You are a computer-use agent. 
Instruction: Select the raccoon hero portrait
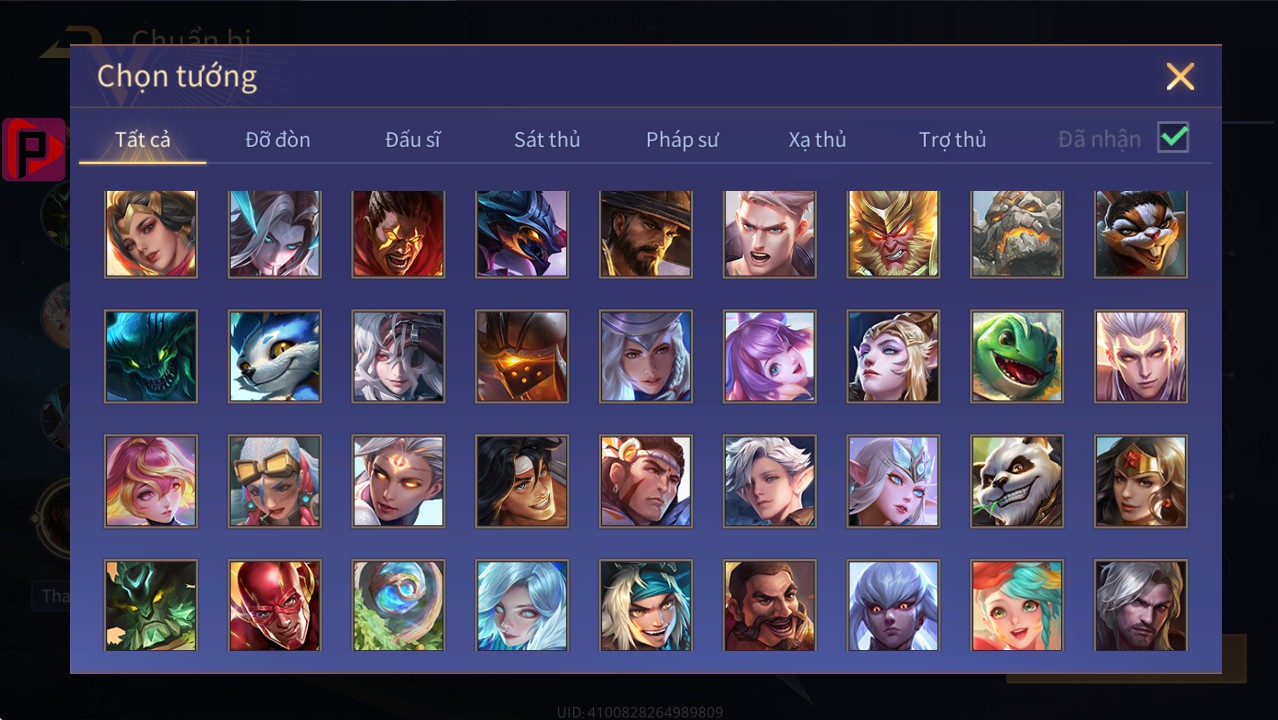1141,234
